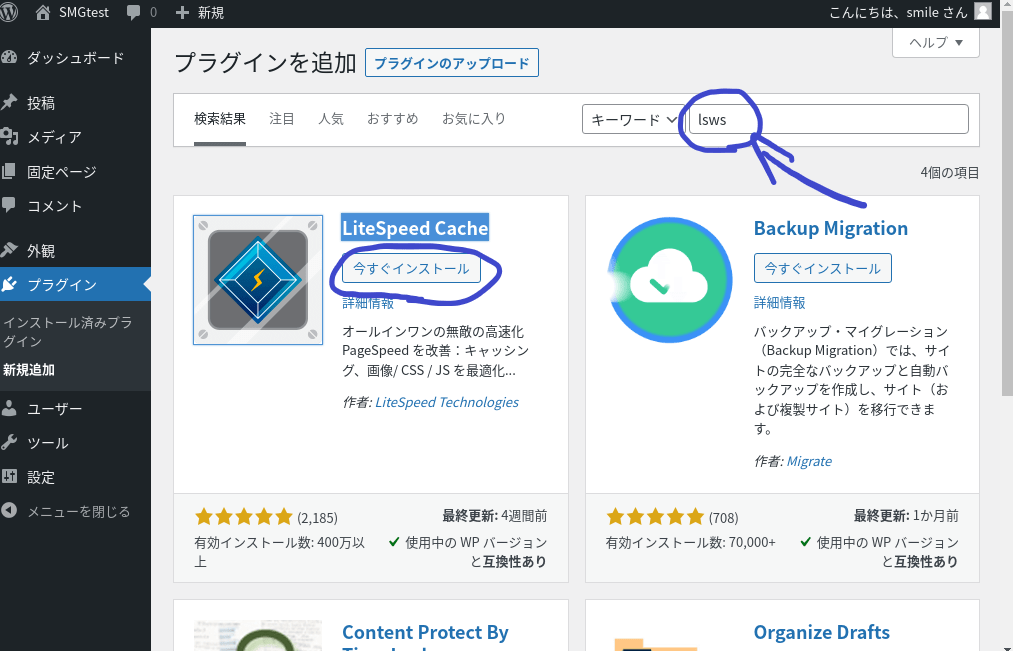Click the 設定 sliders icon
The image size is (1013, 651).
[9, 477]
